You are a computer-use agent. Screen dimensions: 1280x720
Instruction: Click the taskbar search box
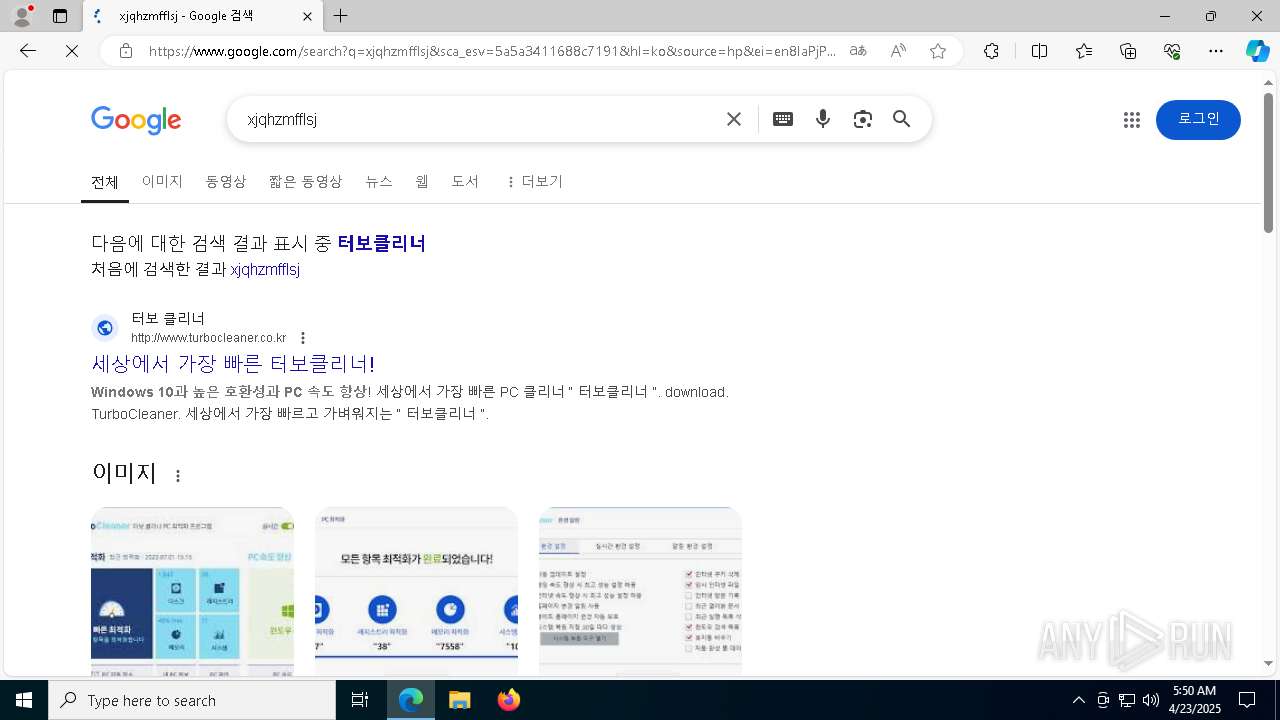tap(192, 700)
